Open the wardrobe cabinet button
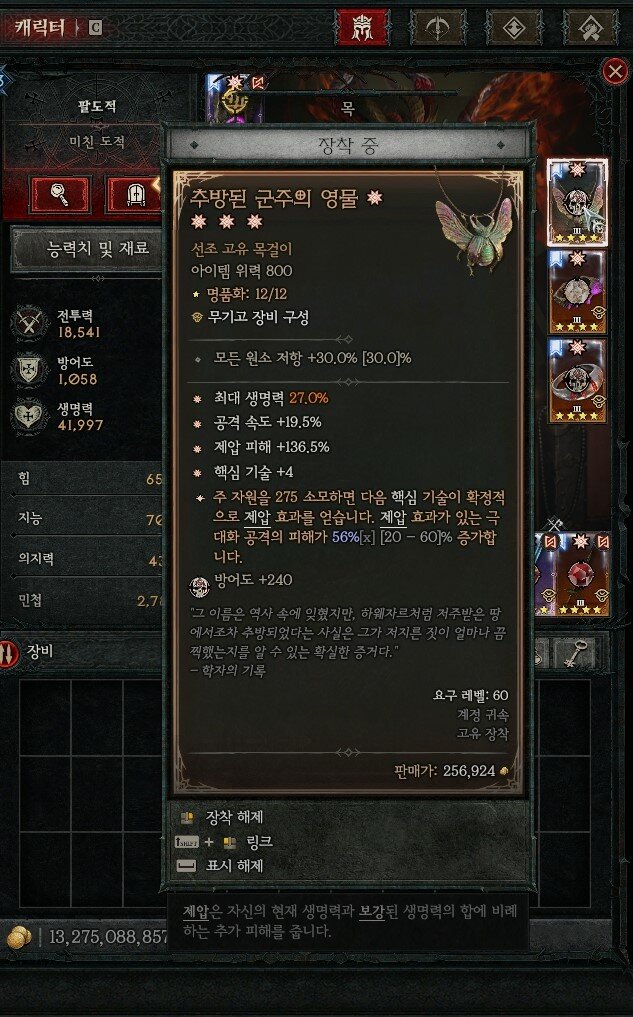Image resolution: width=633 pixels, height=1017 pixels. click(x=134, y=194)
